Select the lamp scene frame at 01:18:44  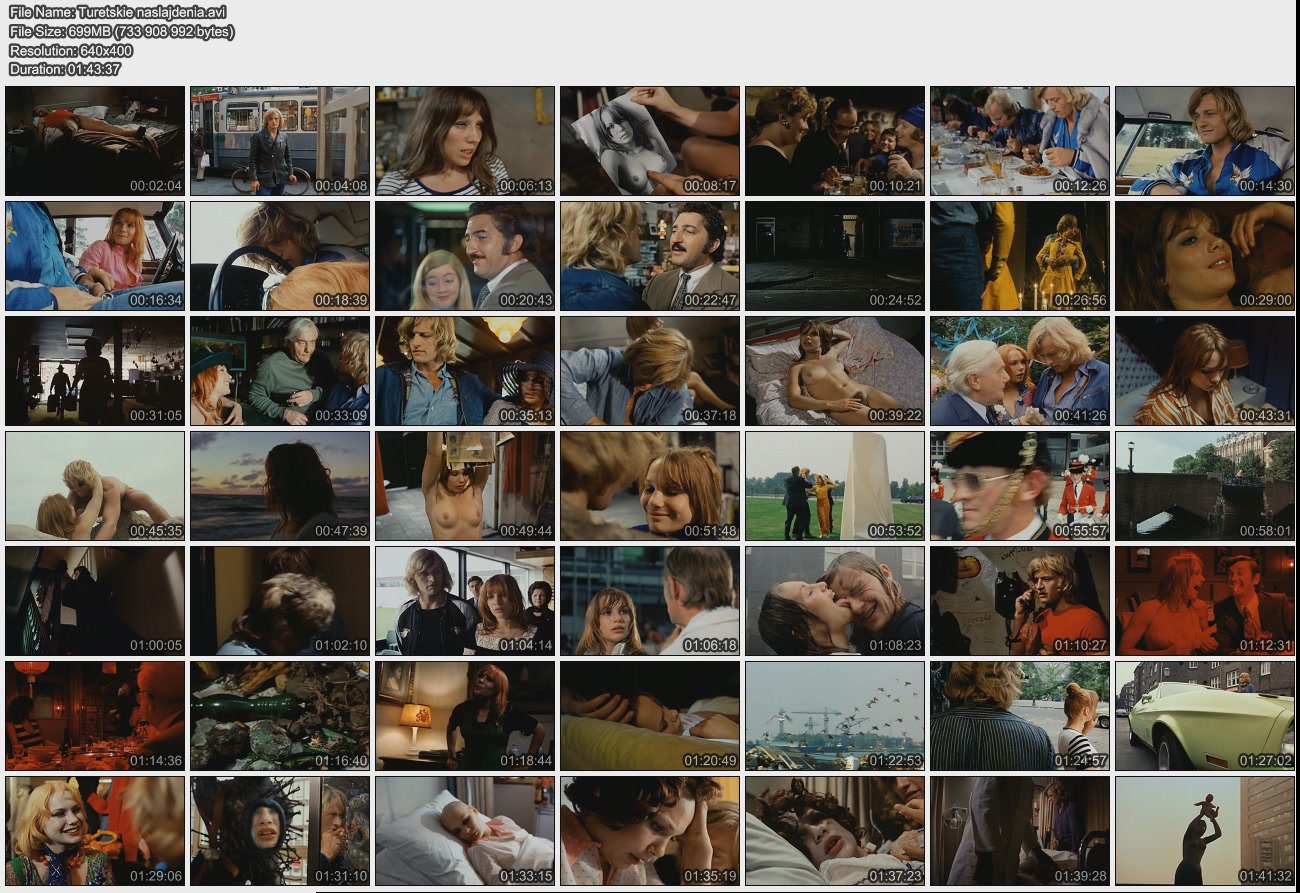pos(465,716)
